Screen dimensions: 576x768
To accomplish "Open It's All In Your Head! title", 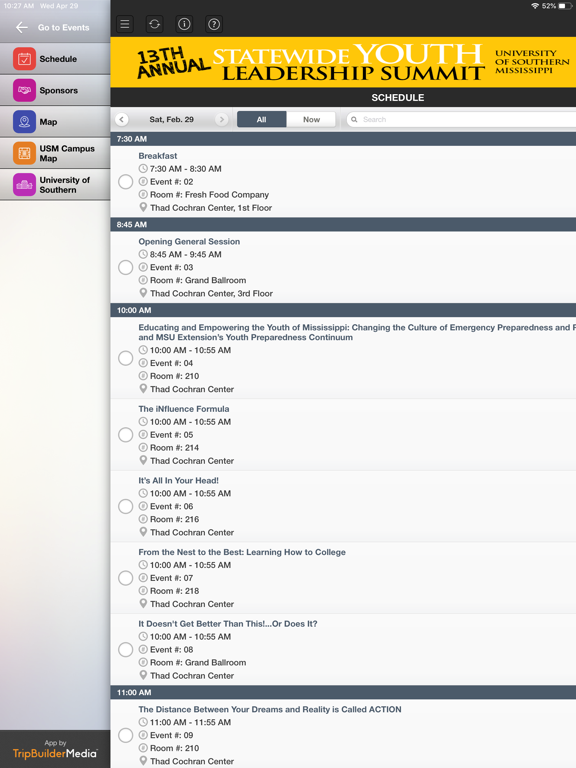I will coord(178,480).
